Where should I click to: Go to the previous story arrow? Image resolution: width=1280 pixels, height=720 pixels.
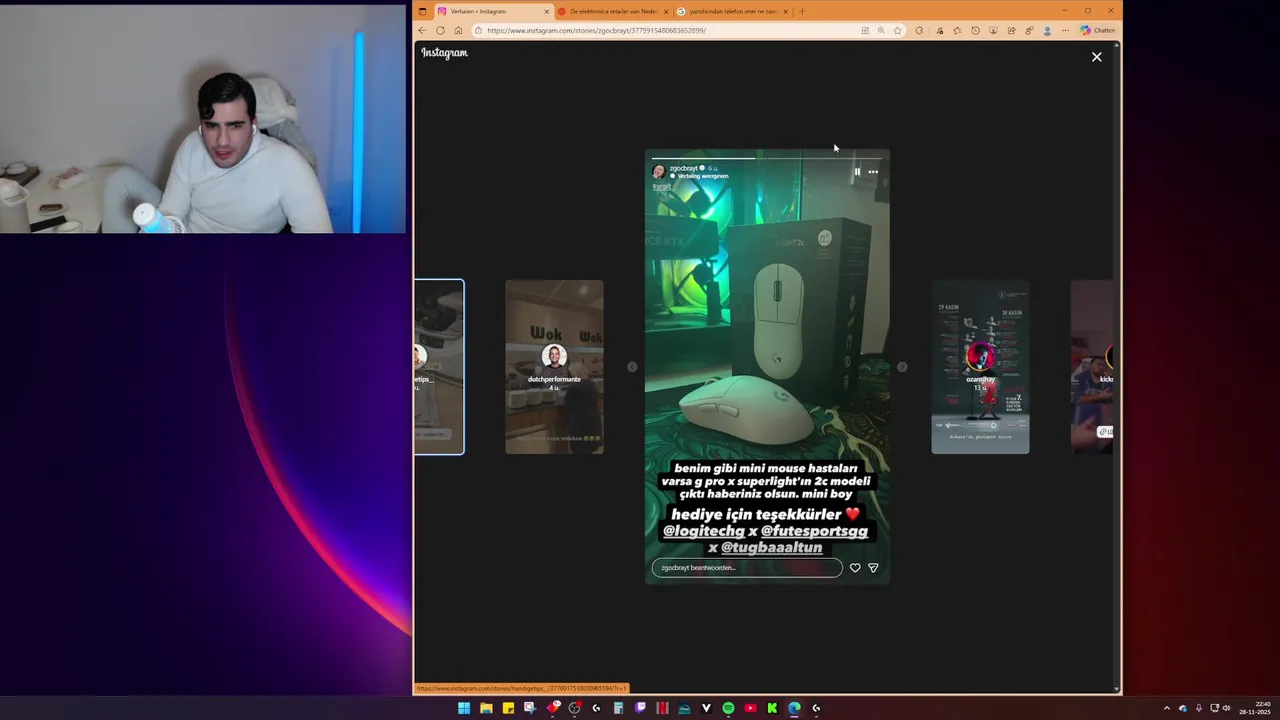point(632,367)
